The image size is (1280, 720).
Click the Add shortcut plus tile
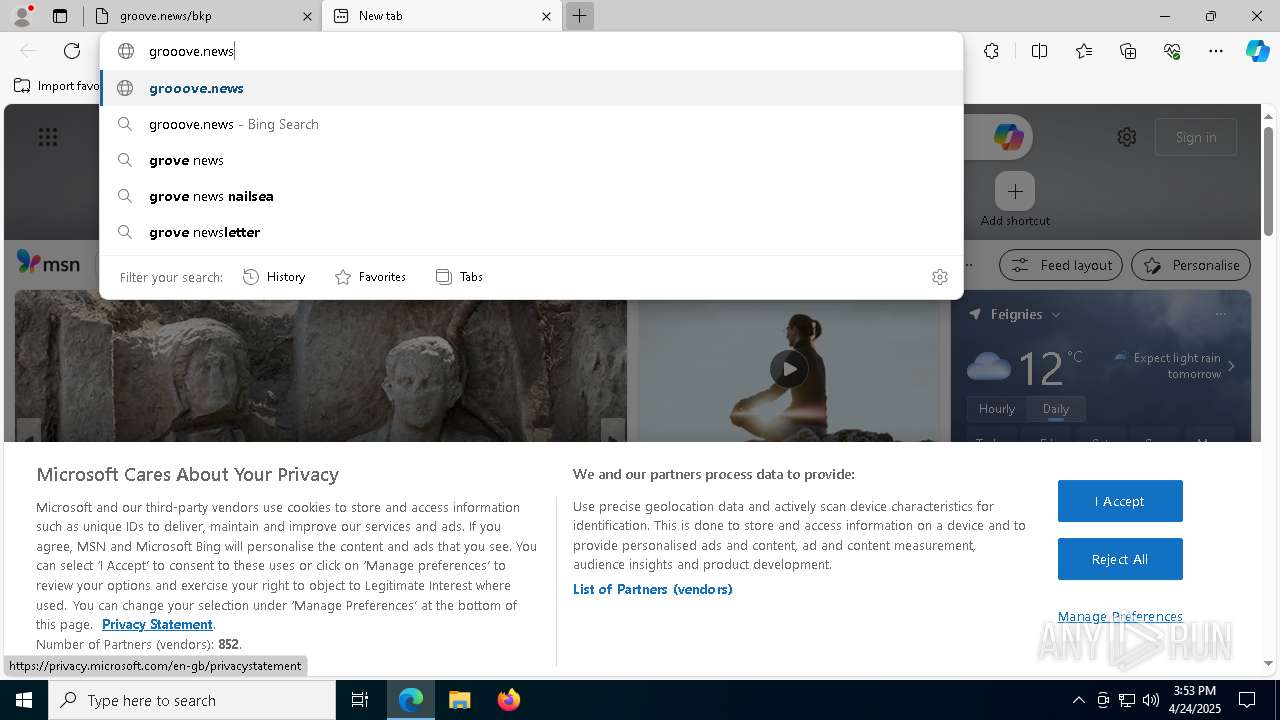click(x=1015, y=191)
